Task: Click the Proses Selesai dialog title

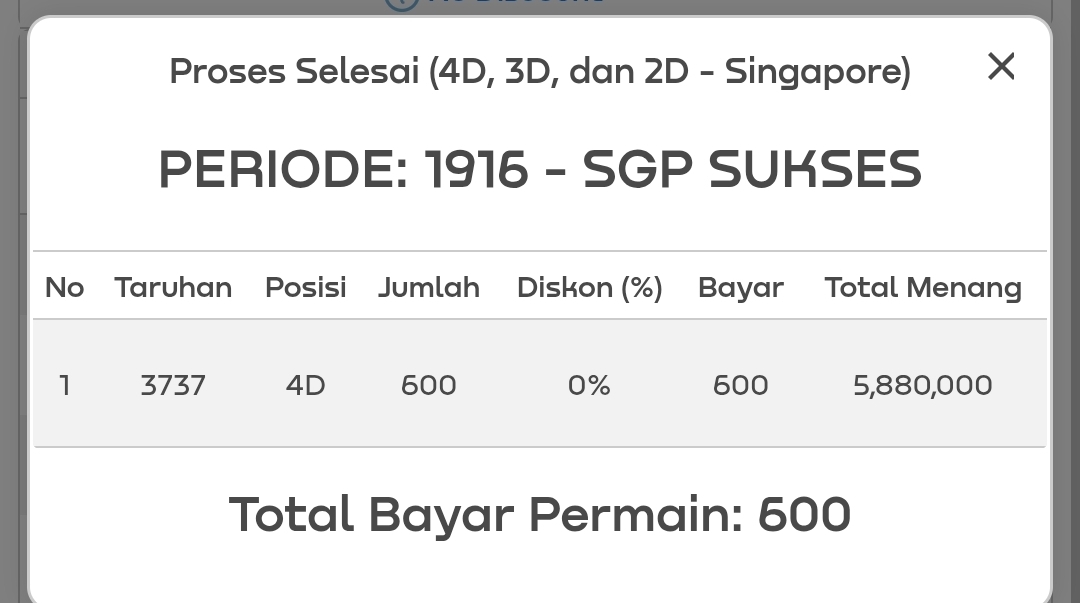Action: pos(540,72)
